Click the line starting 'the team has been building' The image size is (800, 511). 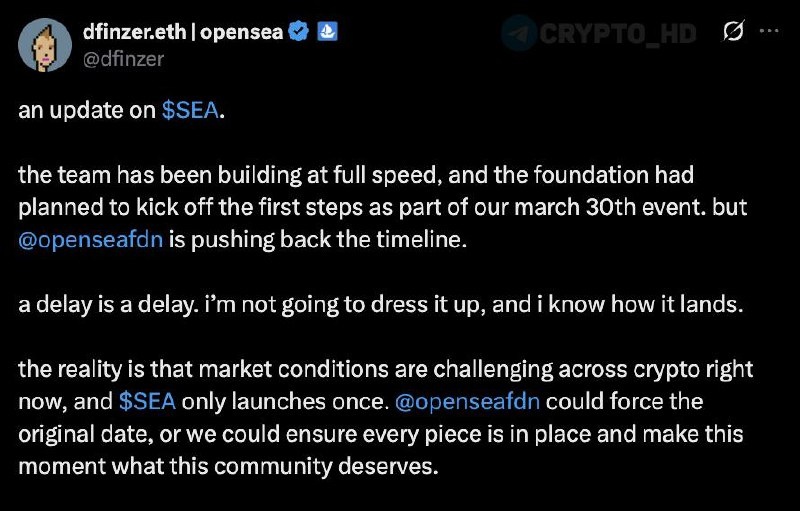(x=356, y=175)
